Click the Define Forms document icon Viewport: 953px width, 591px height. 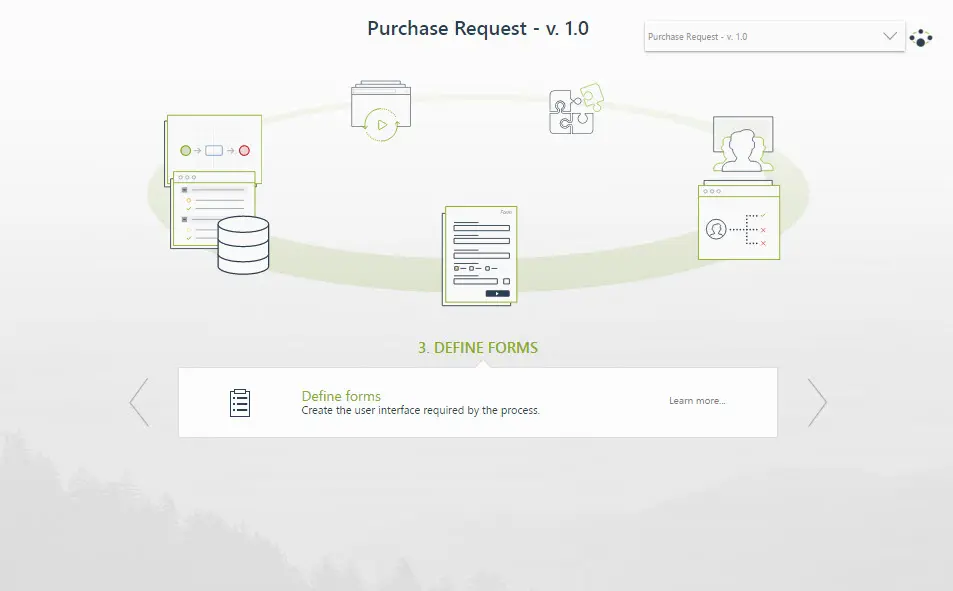480,255
